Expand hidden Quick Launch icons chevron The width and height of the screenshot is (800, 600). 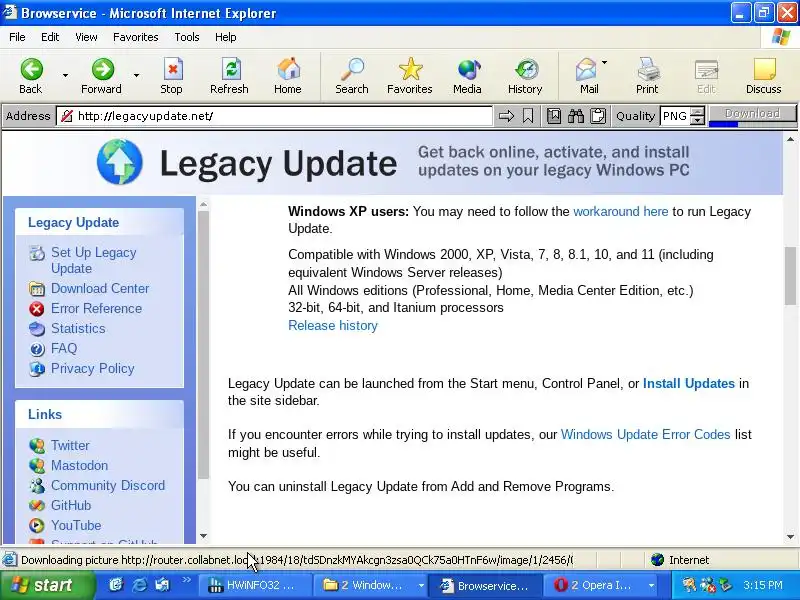point(187,580)
